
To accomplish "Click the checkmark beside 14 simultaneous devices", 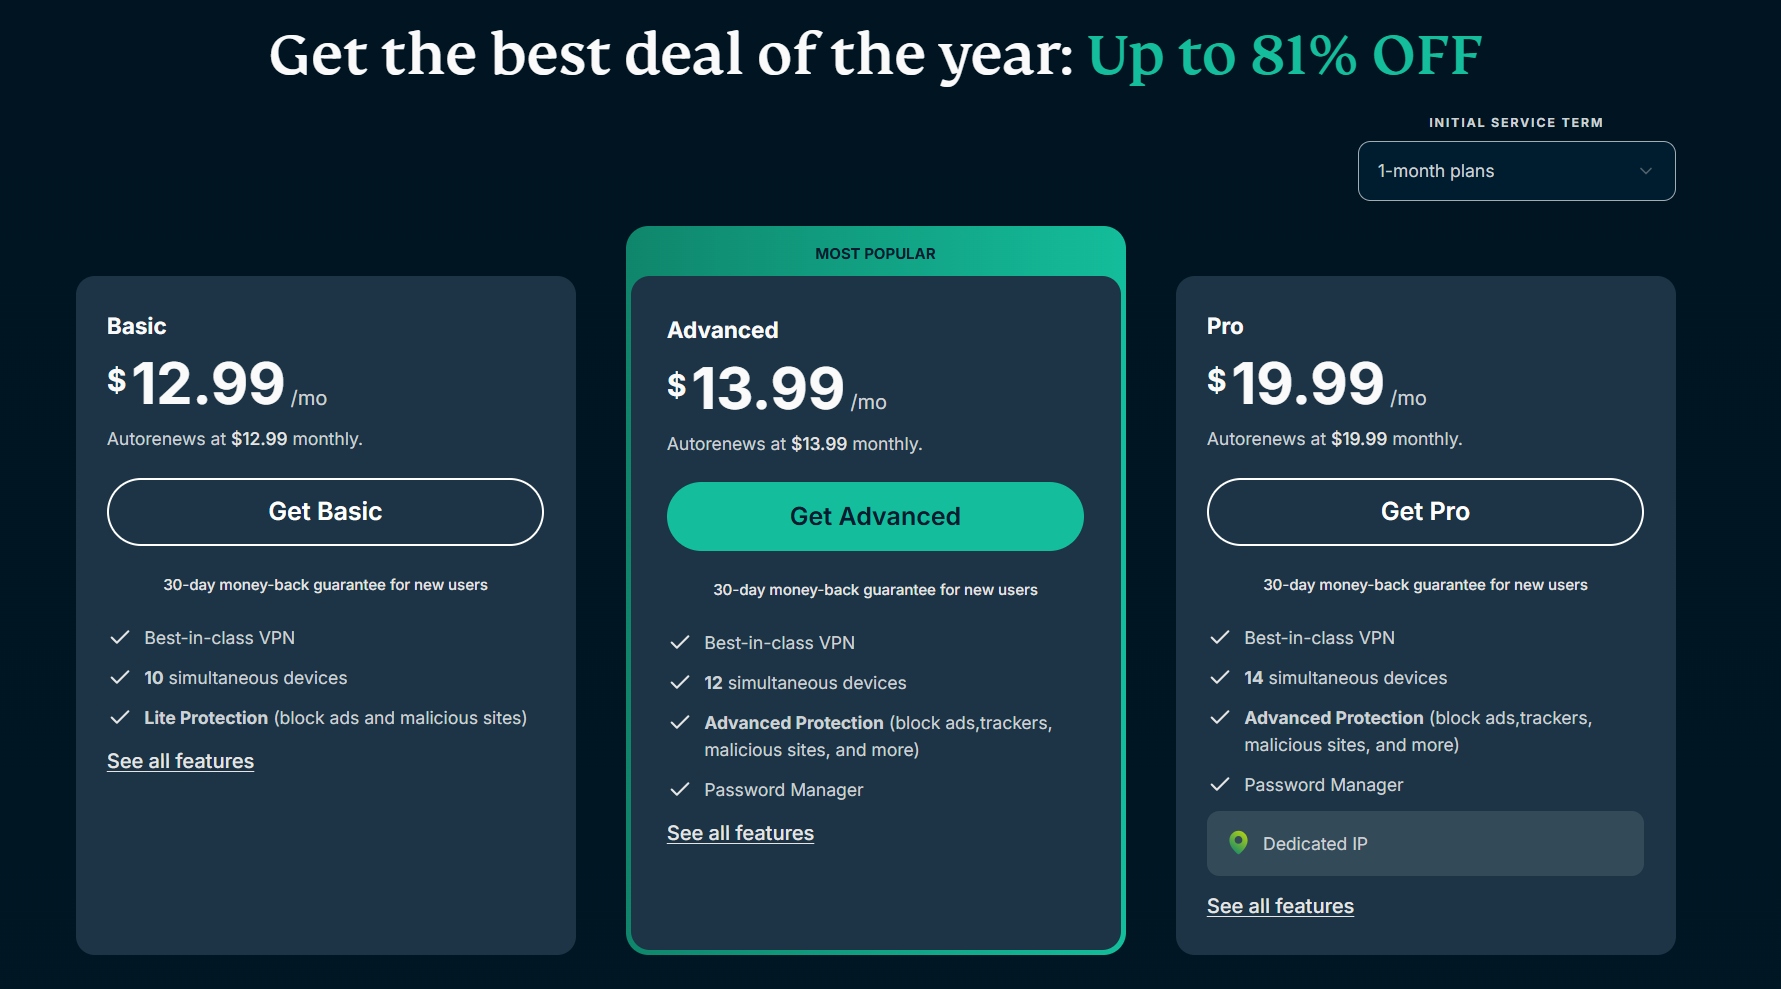I will point(1221,677).
